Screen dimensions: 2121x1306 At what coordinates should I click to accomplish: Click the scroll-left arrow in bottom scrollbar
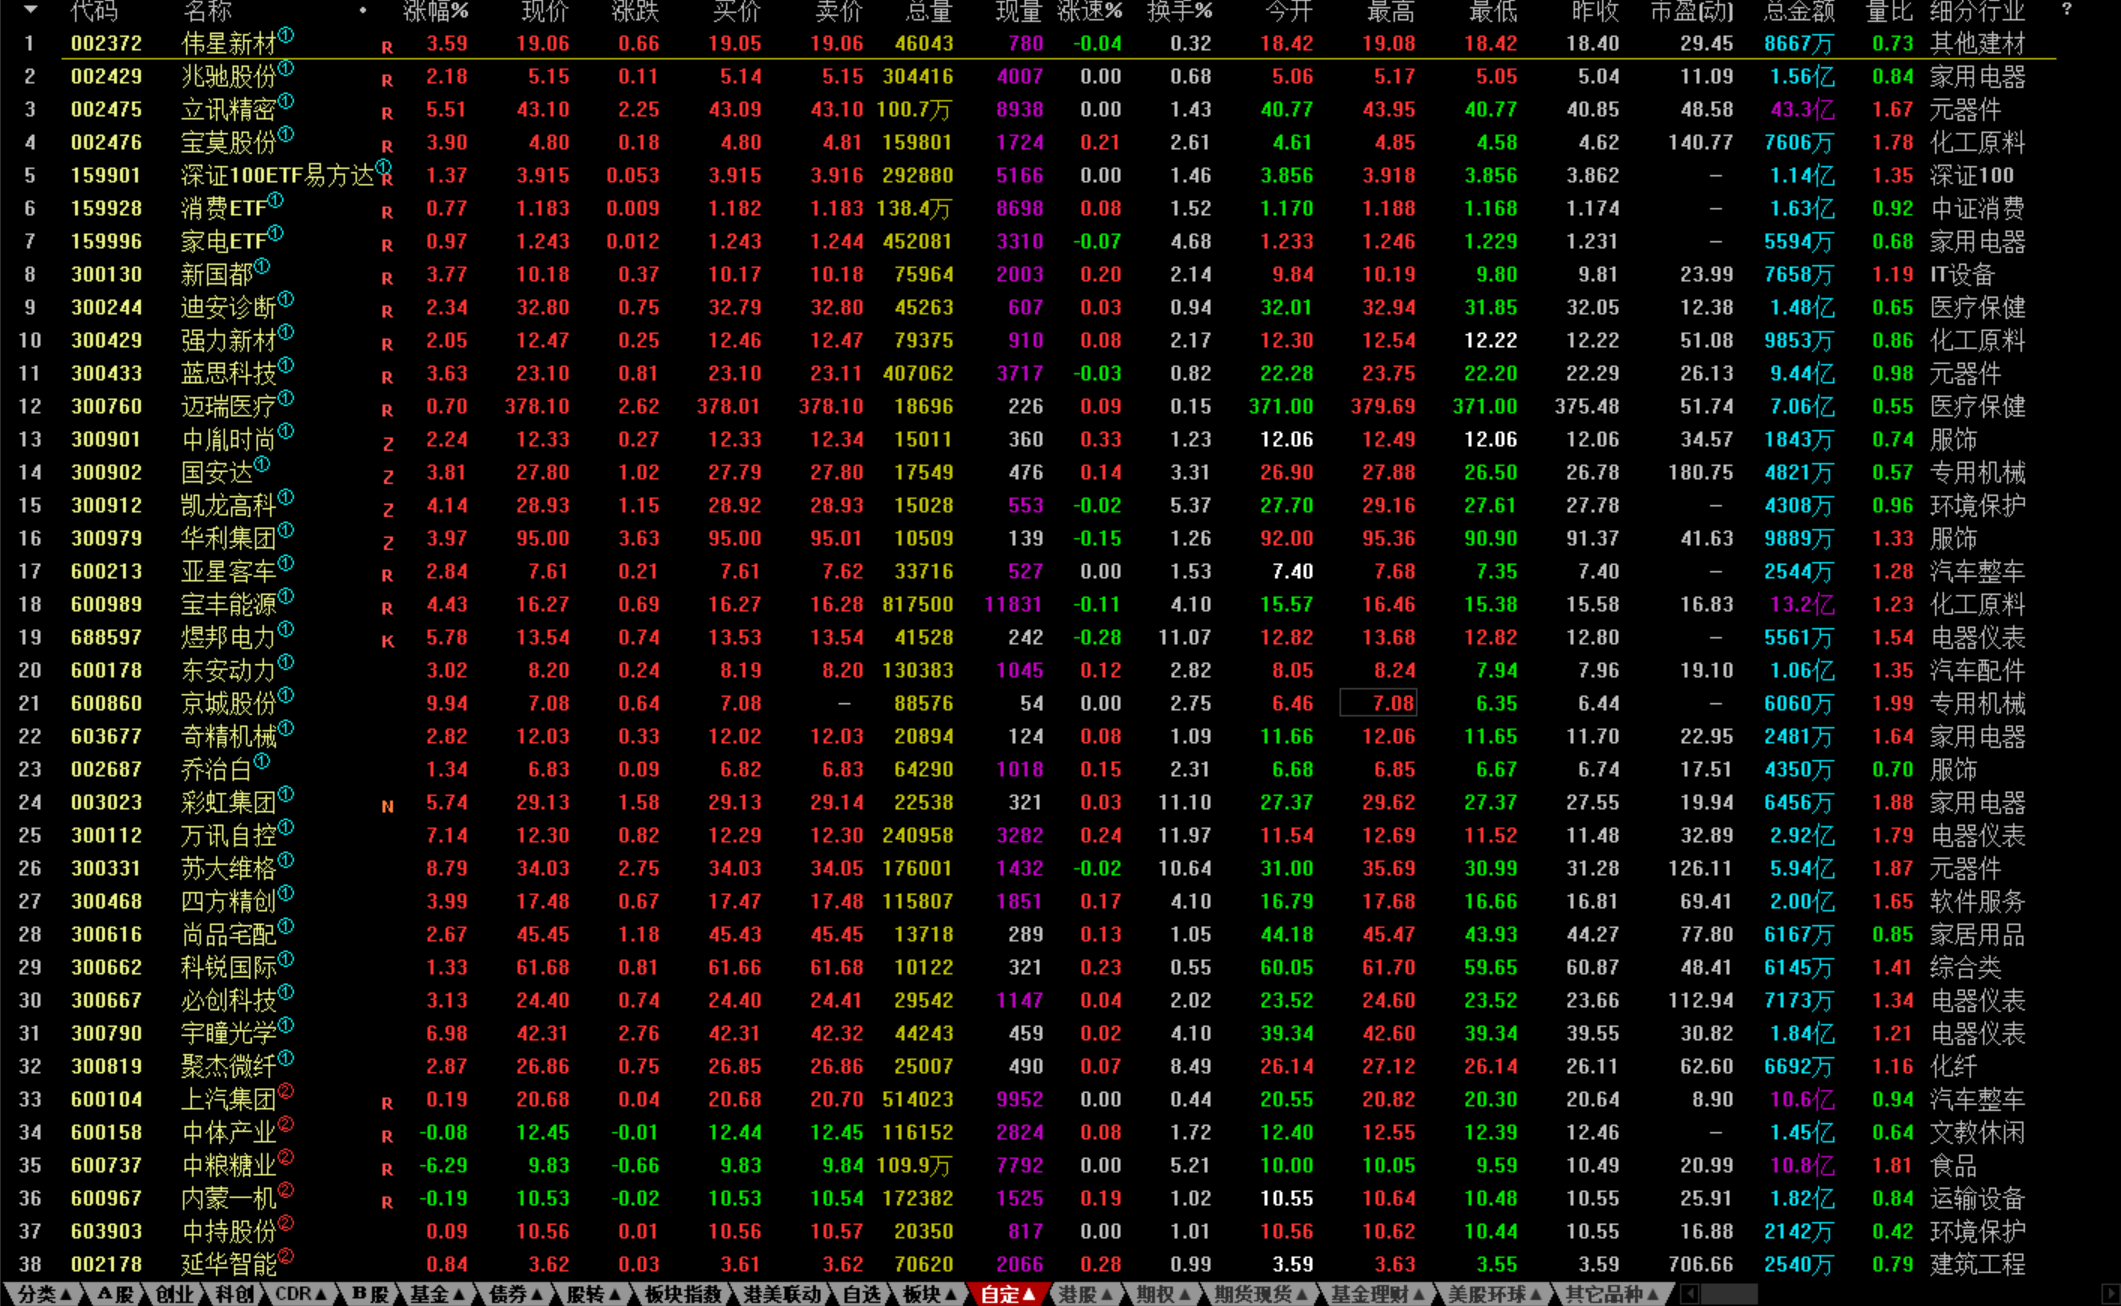click(1689, 1294)
